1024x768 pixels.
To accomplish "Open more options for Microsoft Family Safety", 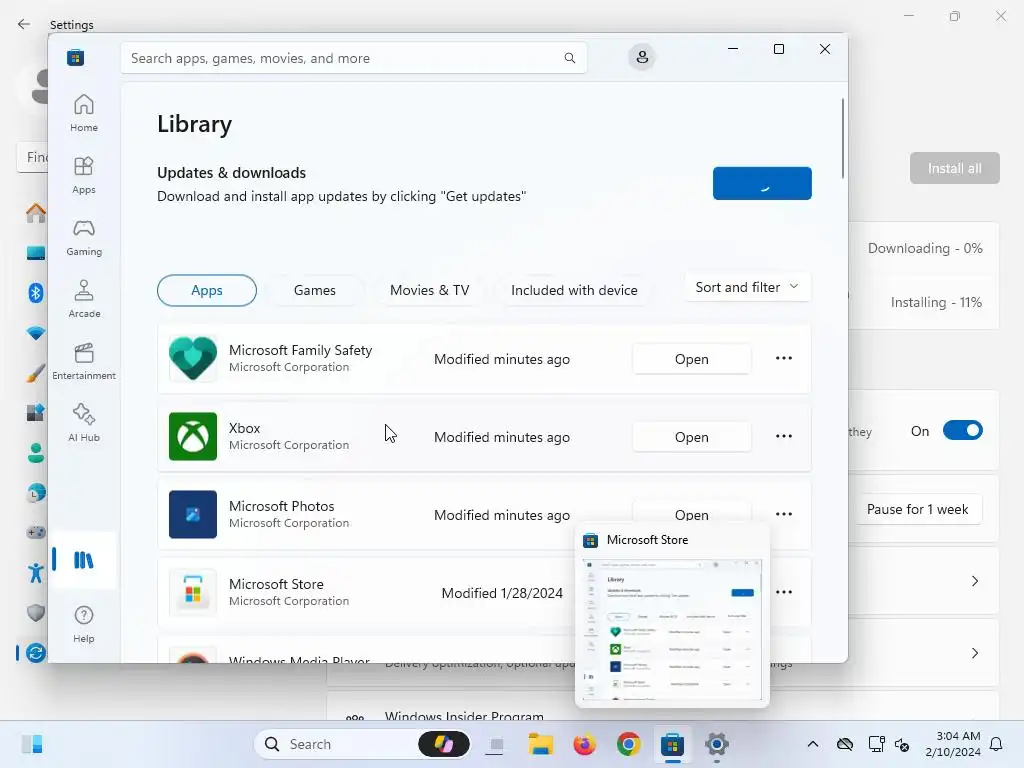I will pos(784,359).
